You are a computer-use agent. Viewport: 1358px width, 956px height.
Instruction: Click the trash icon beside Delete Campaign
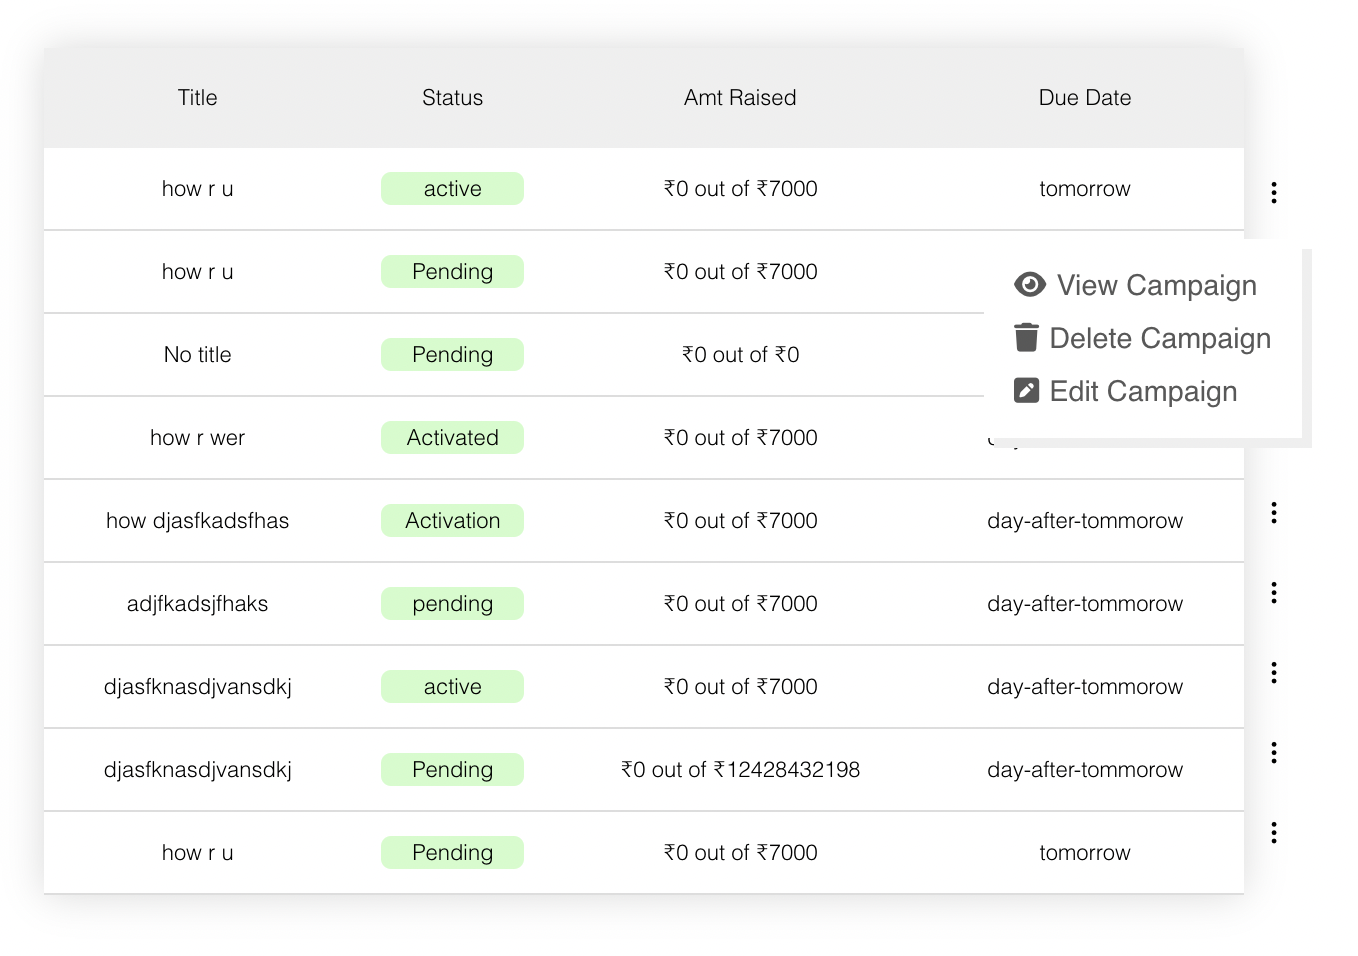pyautogui.click(x=1026, y=338)
